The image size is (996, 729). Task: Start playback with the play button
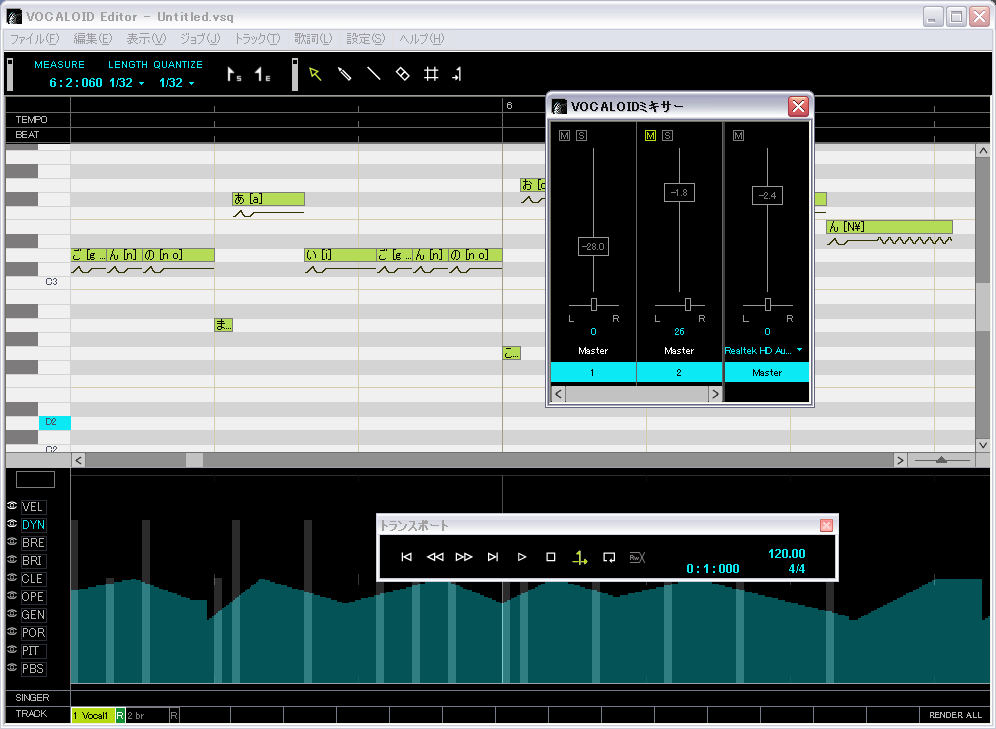pos(522,557)
